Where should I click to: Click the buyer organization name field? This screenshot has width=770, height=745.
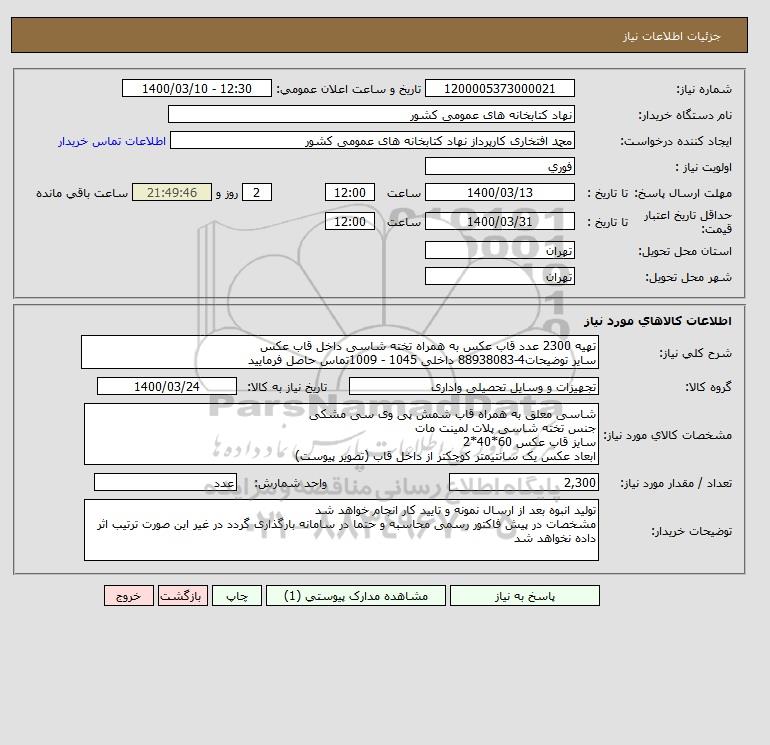pyautogui.click(x=371, y=115)
